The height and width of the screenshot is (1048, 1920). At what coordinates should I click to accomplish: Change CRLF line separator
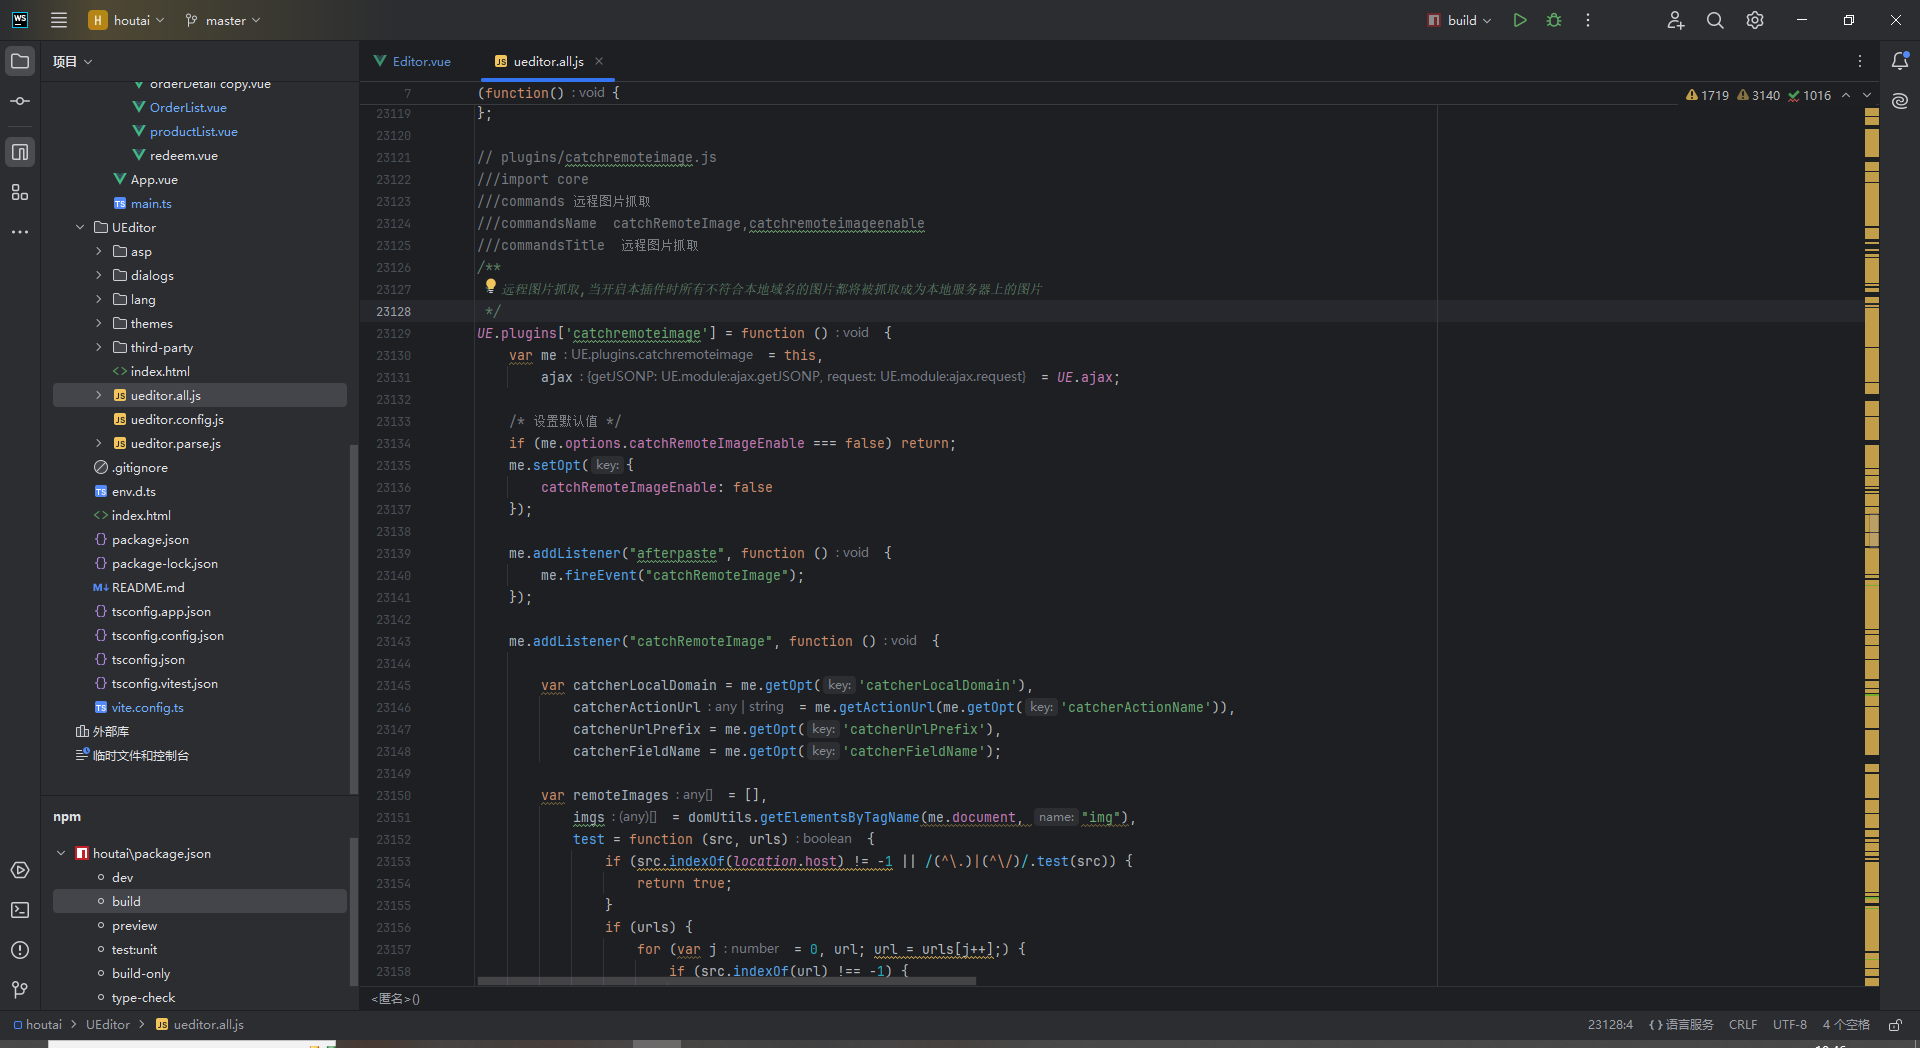pos(1743,1025)
